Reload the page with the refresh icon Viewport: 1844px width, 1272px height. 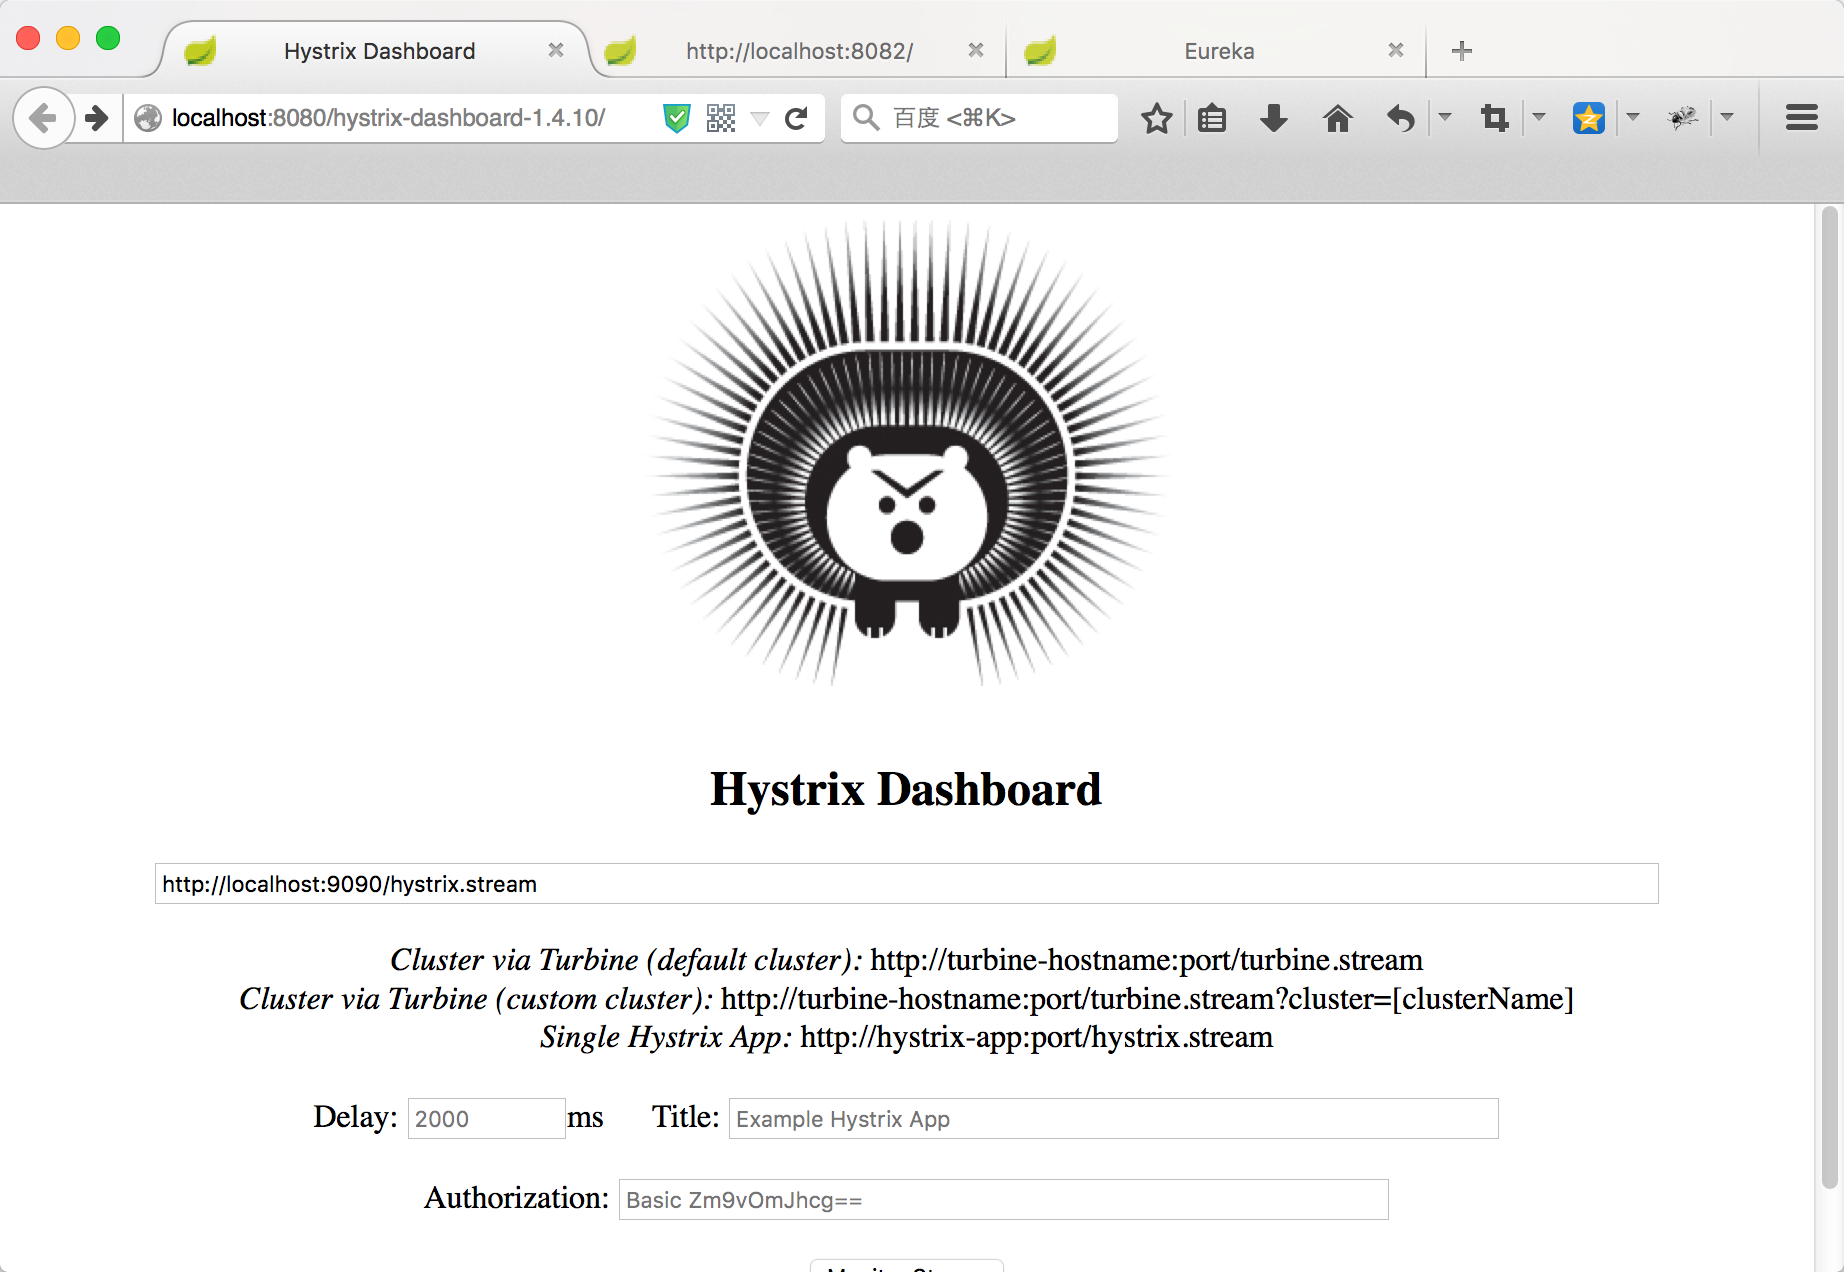796,119
